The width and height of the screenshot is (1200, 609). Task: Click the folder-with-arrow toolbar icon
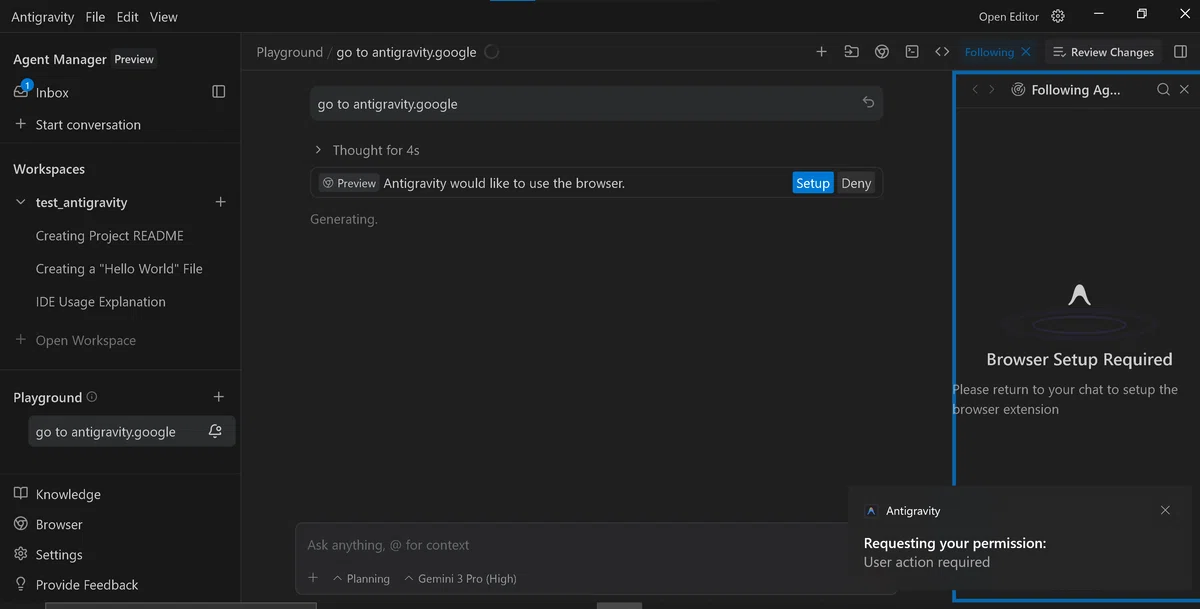pos(852,52)
